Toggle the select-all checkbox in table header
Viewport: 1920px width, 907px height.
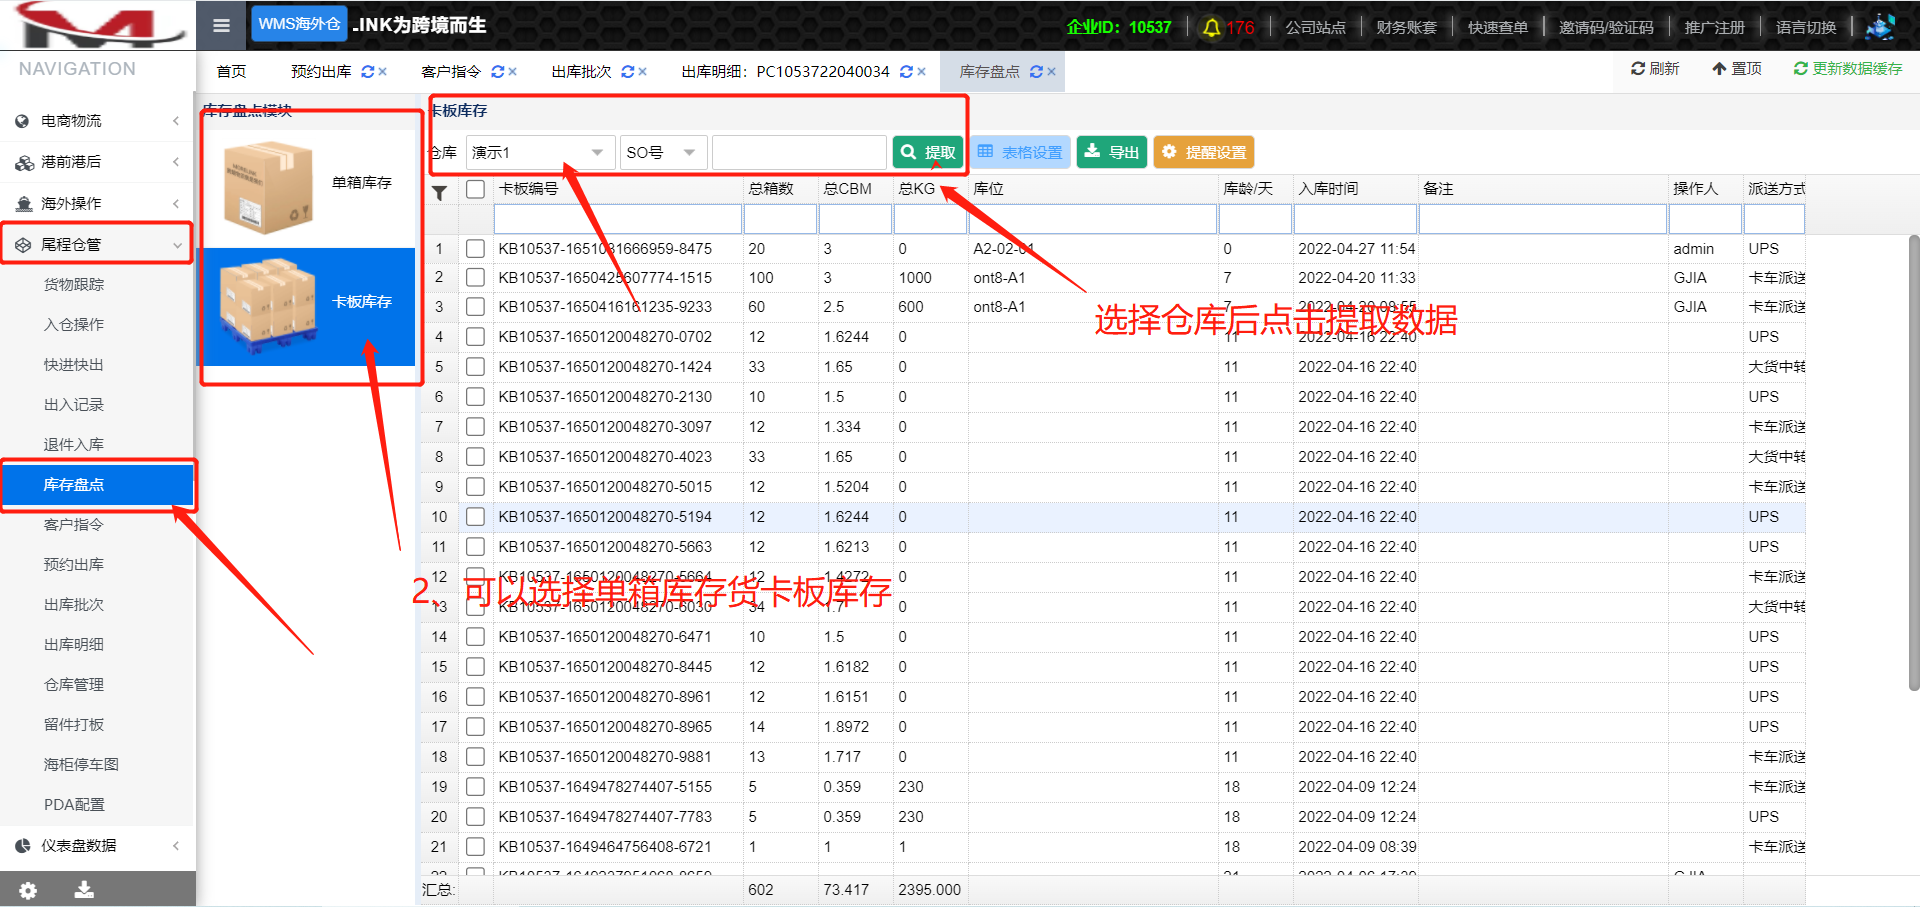(x=475, y=189)
